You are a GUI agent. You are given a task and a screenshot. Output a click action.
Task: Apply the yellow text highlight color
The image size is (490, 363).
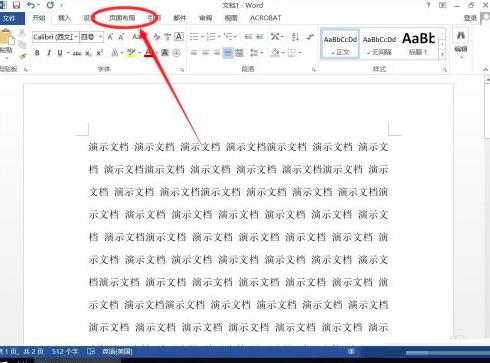(x=131, y=53)
